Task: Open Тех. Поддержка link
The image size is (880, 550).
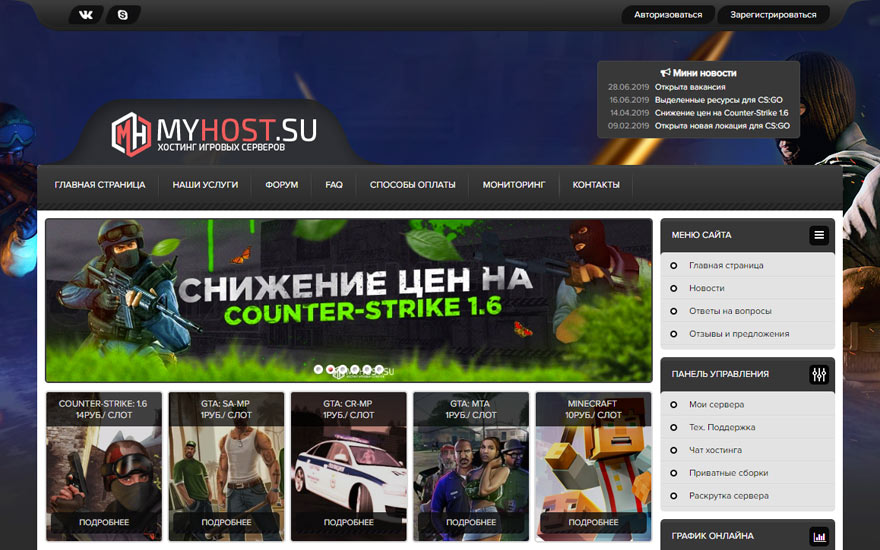Action: click(x=722, y=428)
